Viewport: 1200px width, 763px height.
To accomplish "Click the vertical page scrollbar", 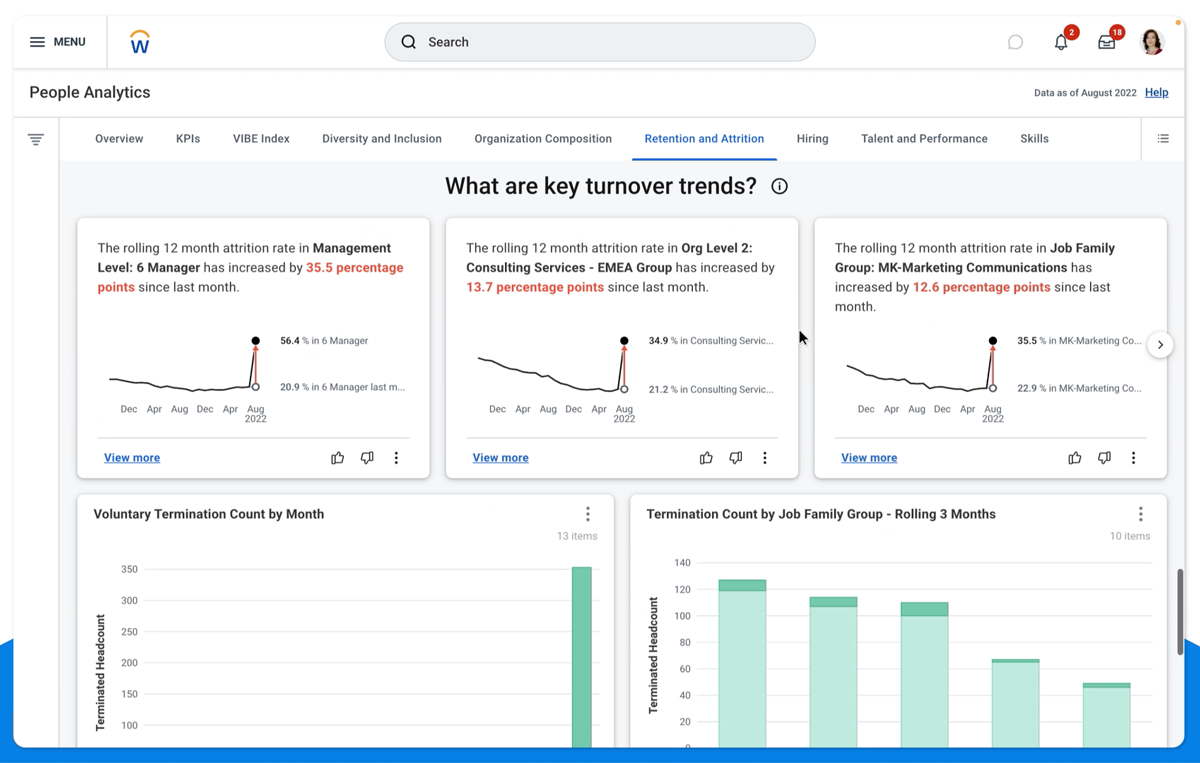I will point(1180,610).
